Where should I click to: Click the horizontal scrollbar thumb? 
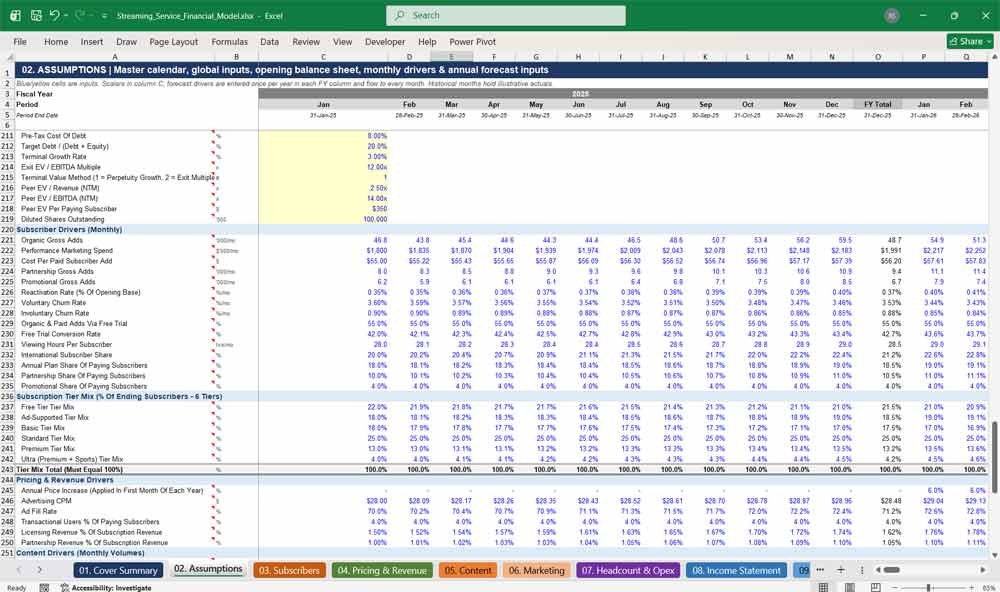coord(892,570)
